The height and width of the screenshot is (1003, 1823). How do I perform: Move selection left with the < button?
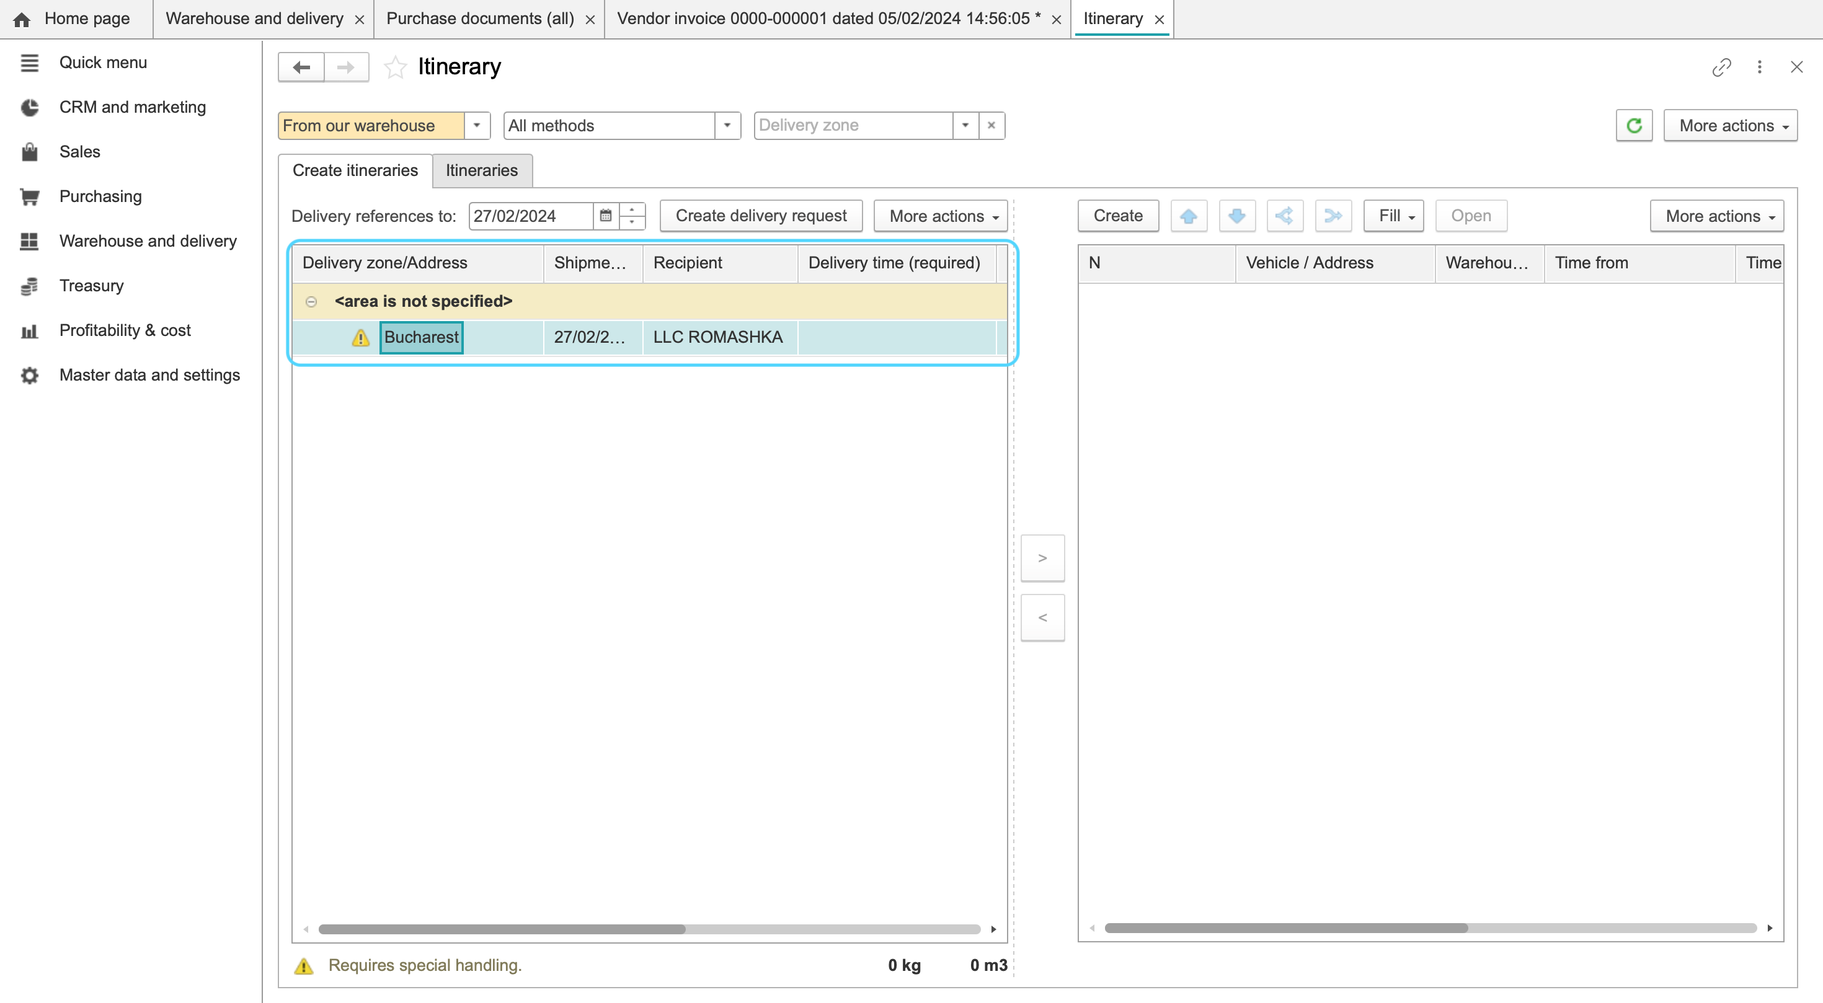click(x=1043, y=618)
